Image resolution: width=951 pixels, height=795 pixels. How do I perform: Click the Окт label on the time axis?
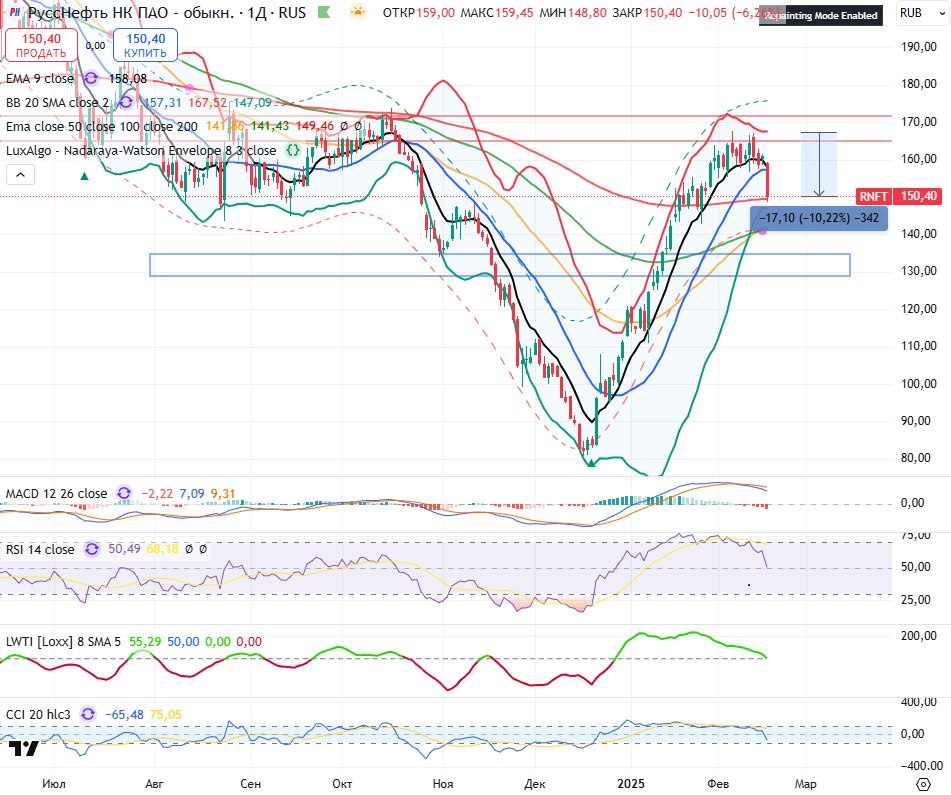tap(342, 783)
